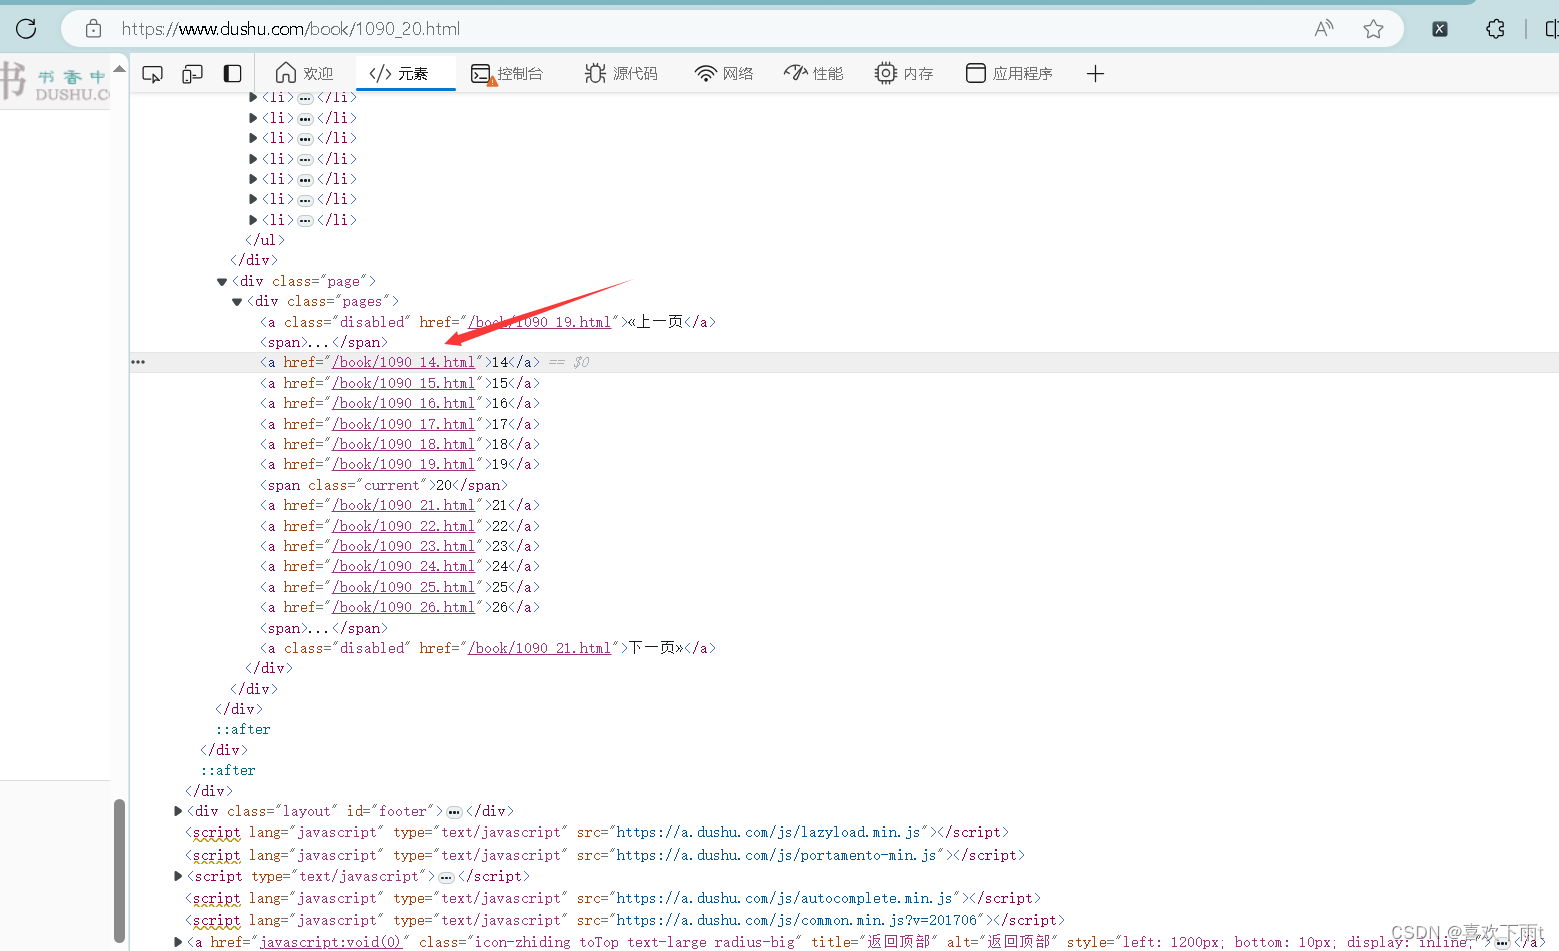The height and width of the screenshot is (951, 1559).
Task: Follow the /book/1090_23.html link
Action: tap(404, 546)
